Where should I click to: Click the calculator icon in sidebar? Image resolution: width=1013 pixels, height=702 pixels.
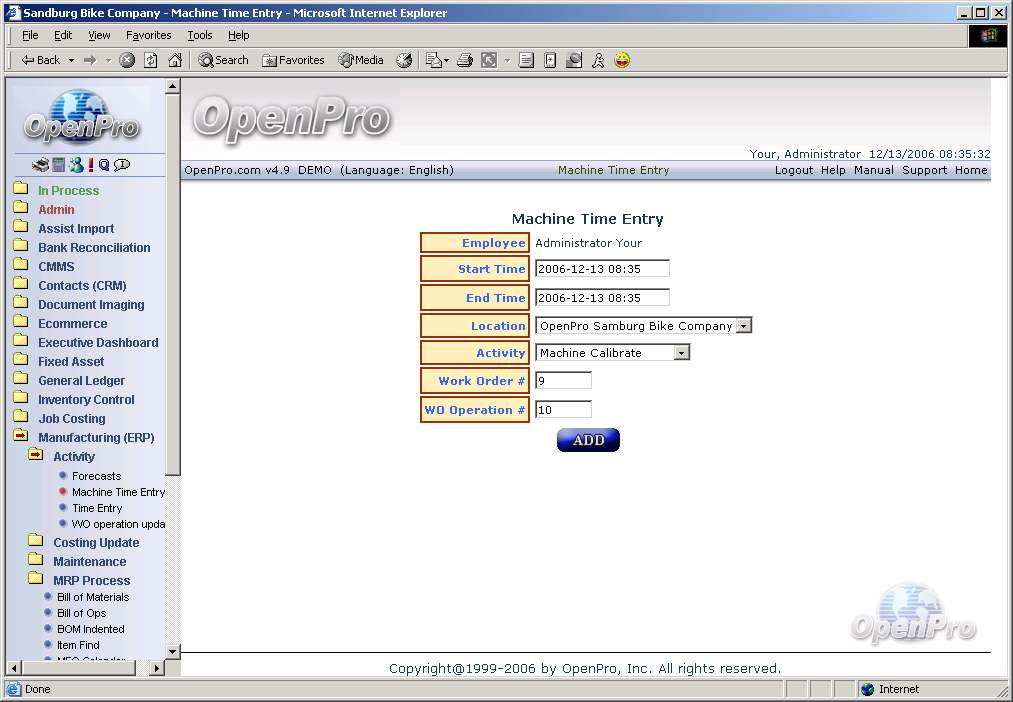point(59,165)
